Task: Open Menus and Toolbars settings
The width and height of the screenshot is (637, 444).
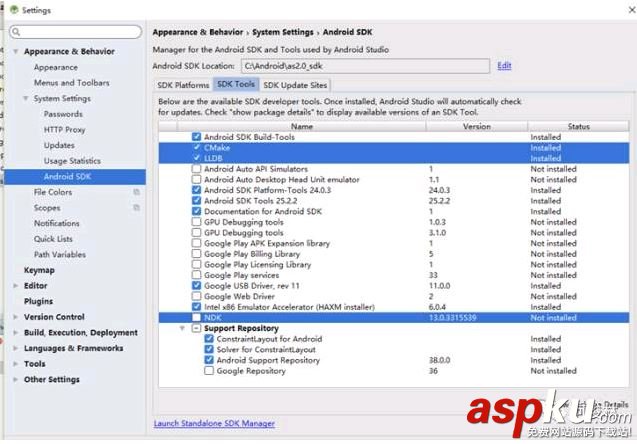Action: 72,82
